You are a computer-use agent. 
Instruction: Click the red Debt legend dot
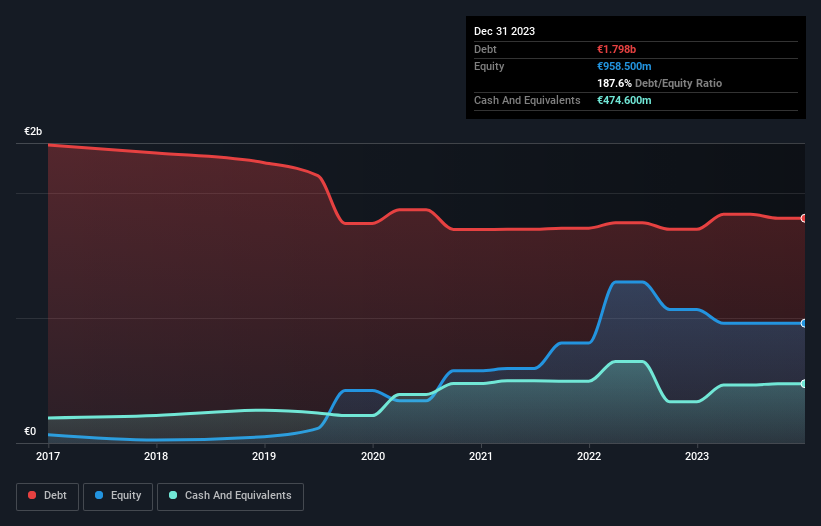[32, 495]
